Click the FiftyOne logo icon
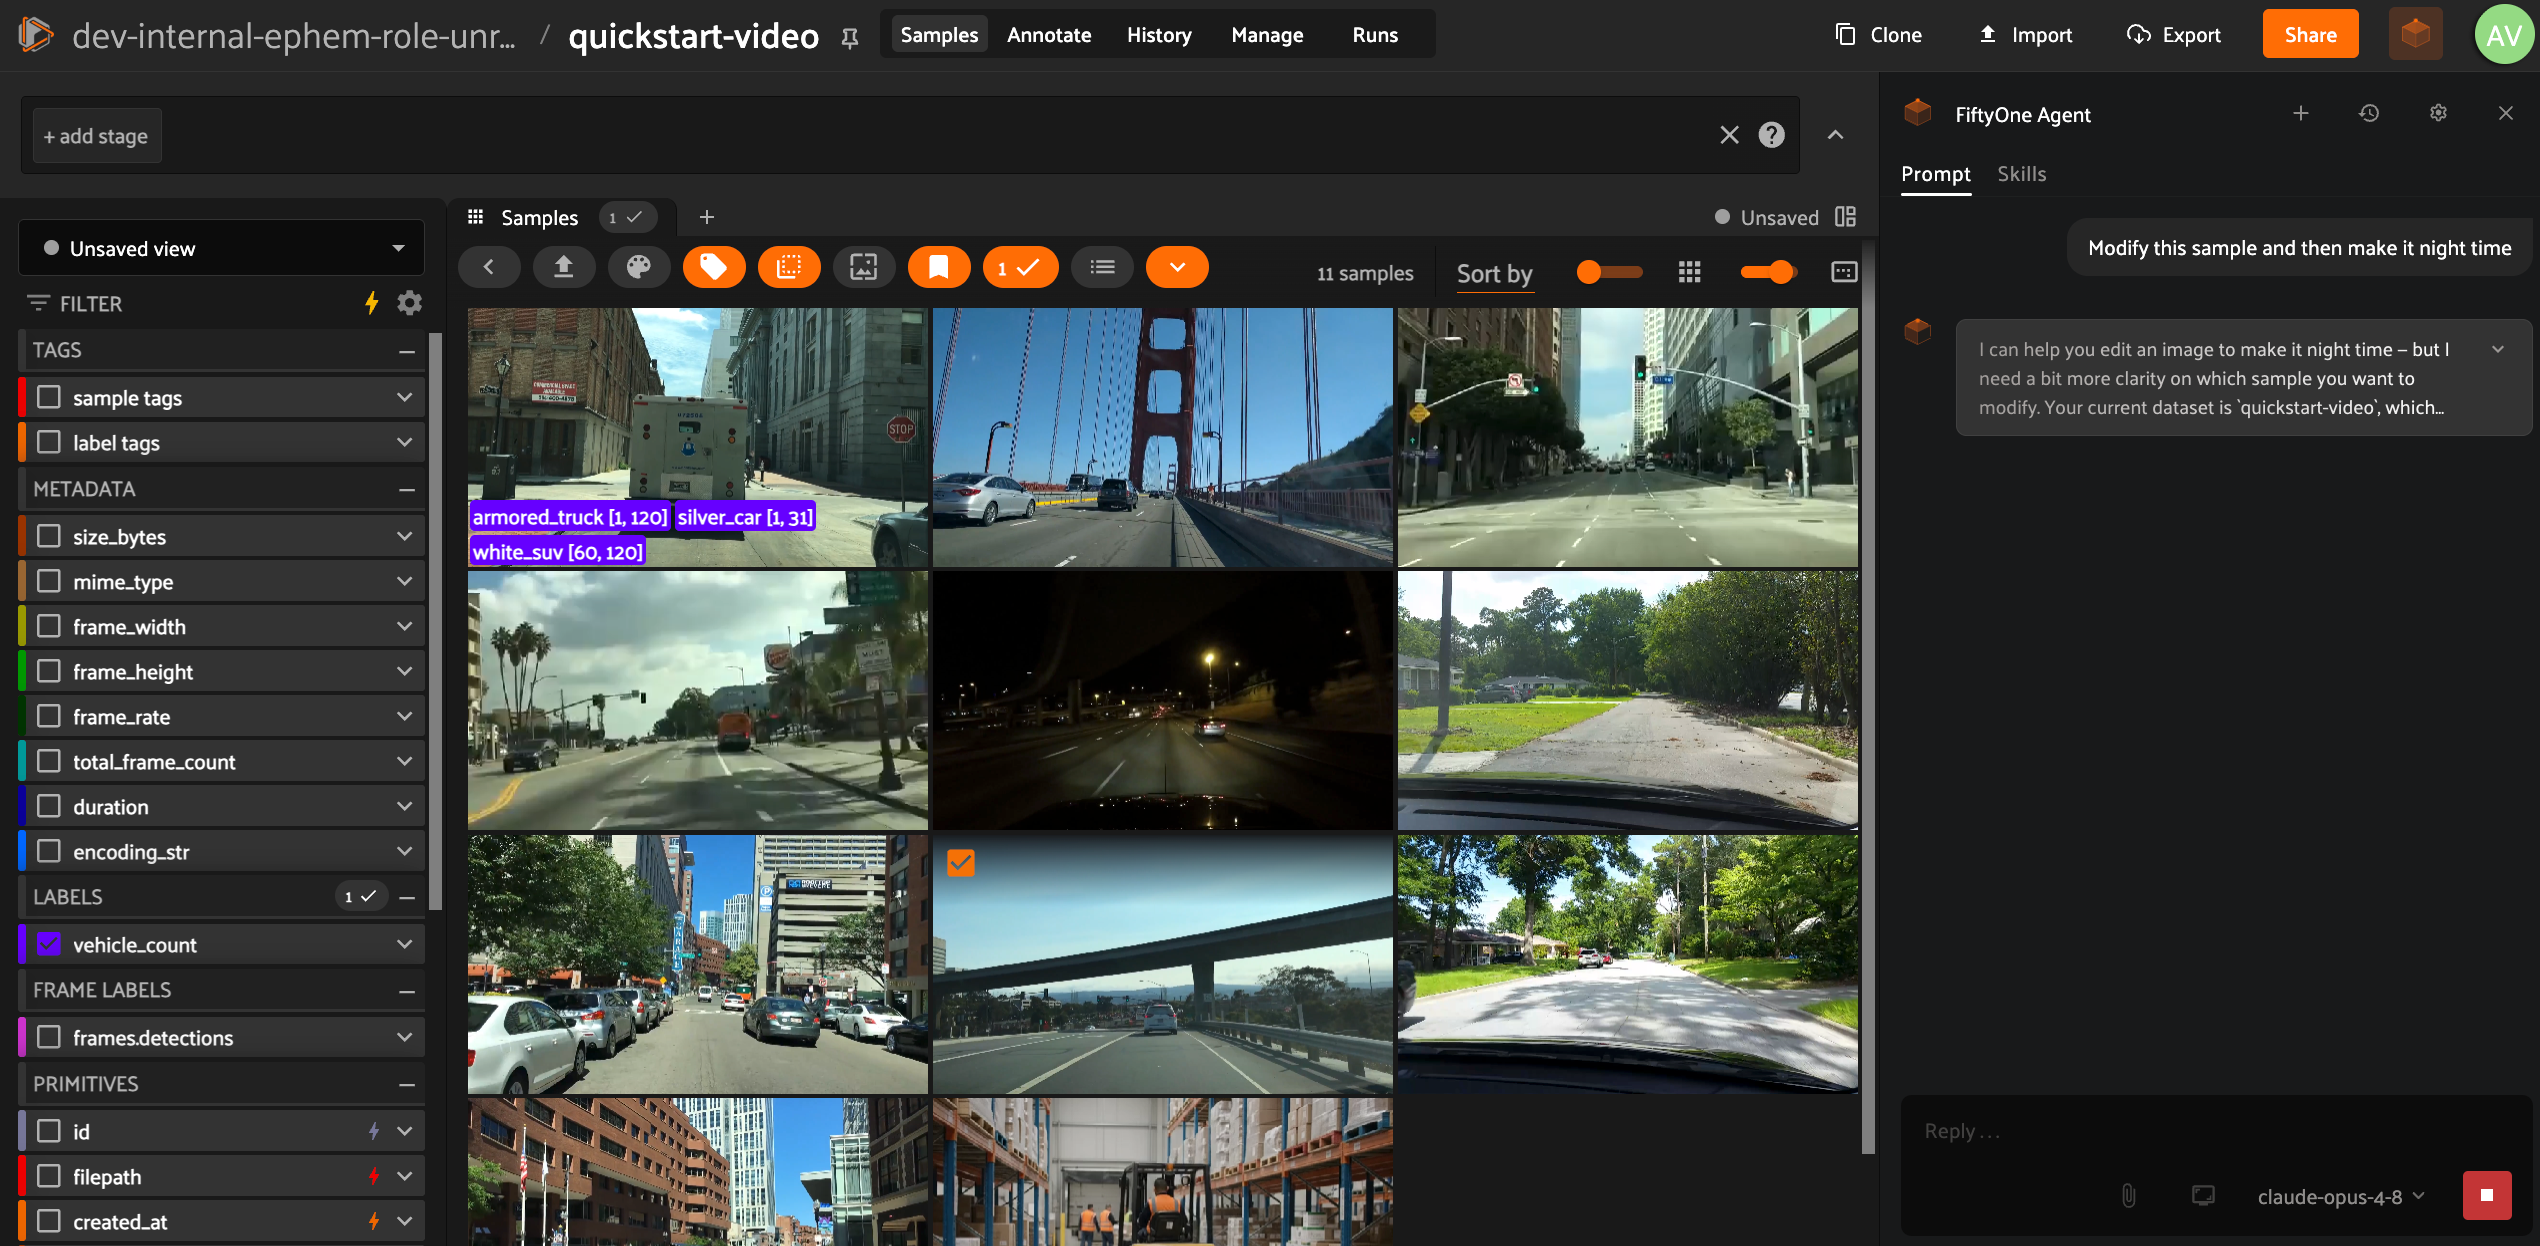This screenshot has height=1246, width=2540. (36, 35)
